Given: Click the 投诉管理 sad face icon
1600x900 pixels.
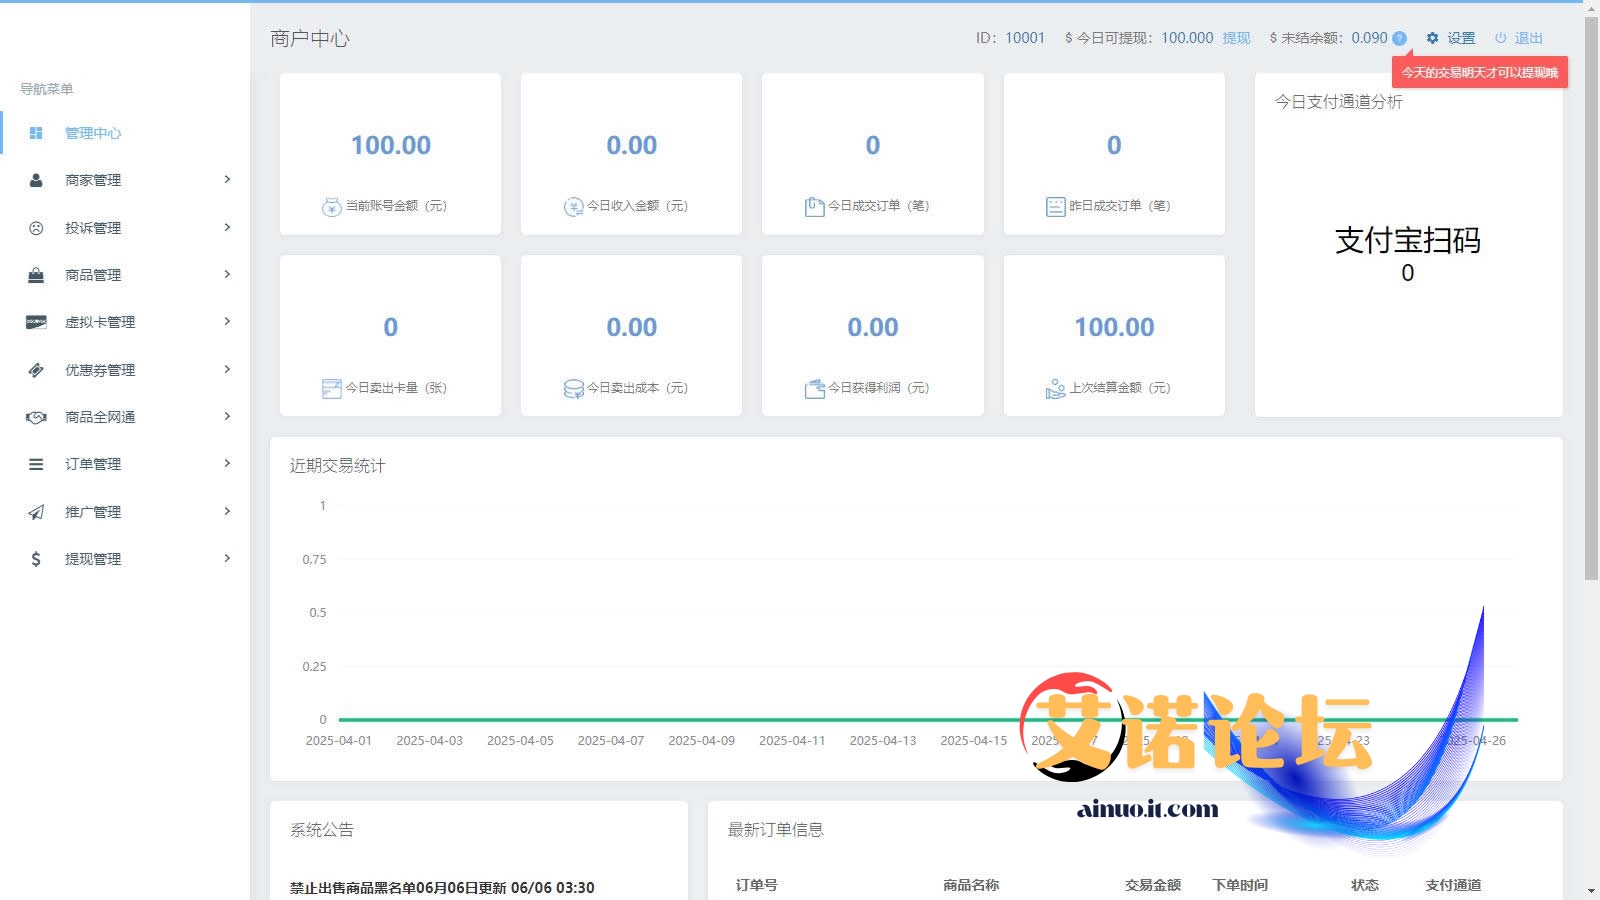Looking at the screenshot, I should coord(36,228).
